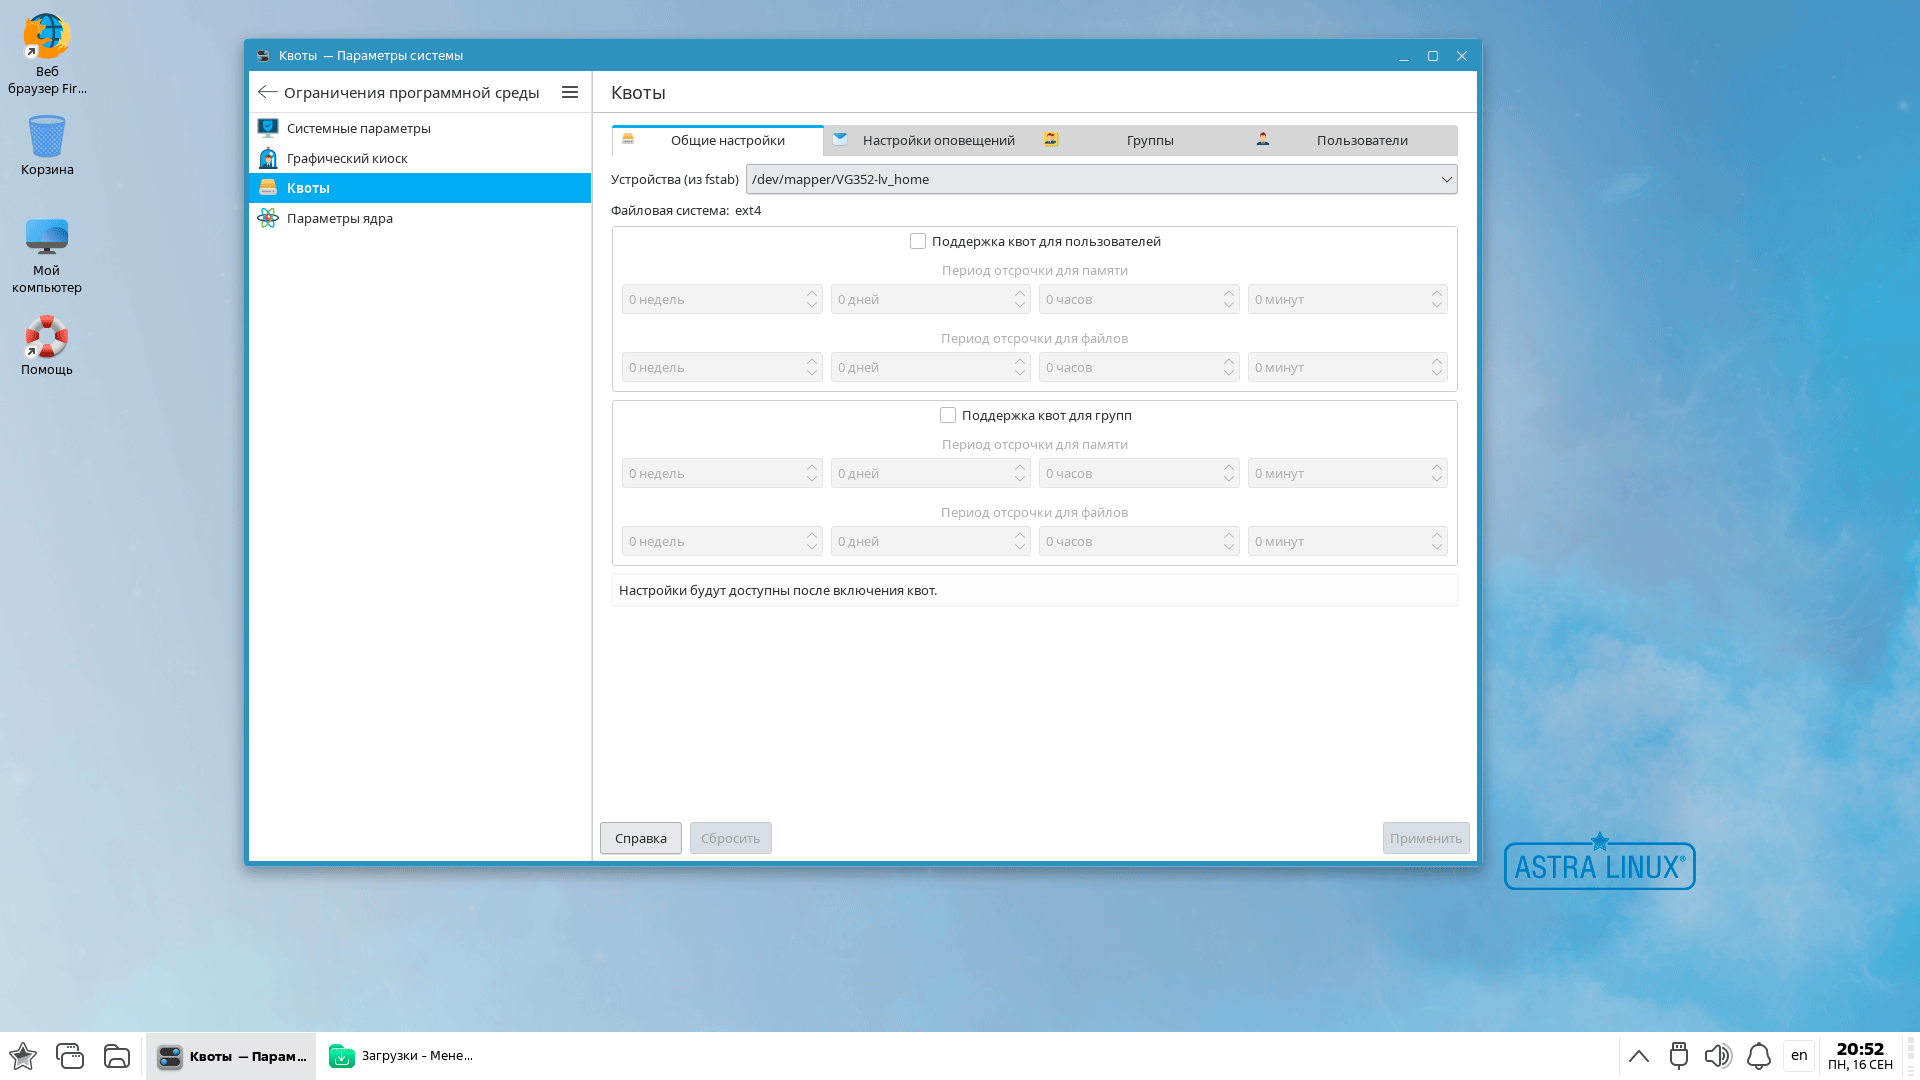Enable Поддержка квот для групп checkbox
The height and width of the screenshot is (1080, 1920).
tap(948, 415)
